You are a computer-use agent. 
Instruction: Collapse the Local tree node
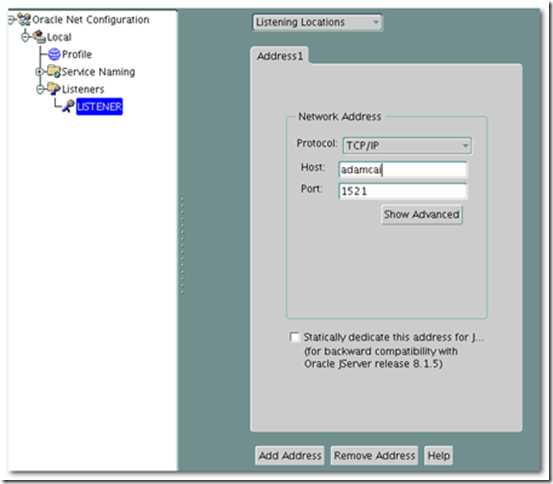point(25,36)
